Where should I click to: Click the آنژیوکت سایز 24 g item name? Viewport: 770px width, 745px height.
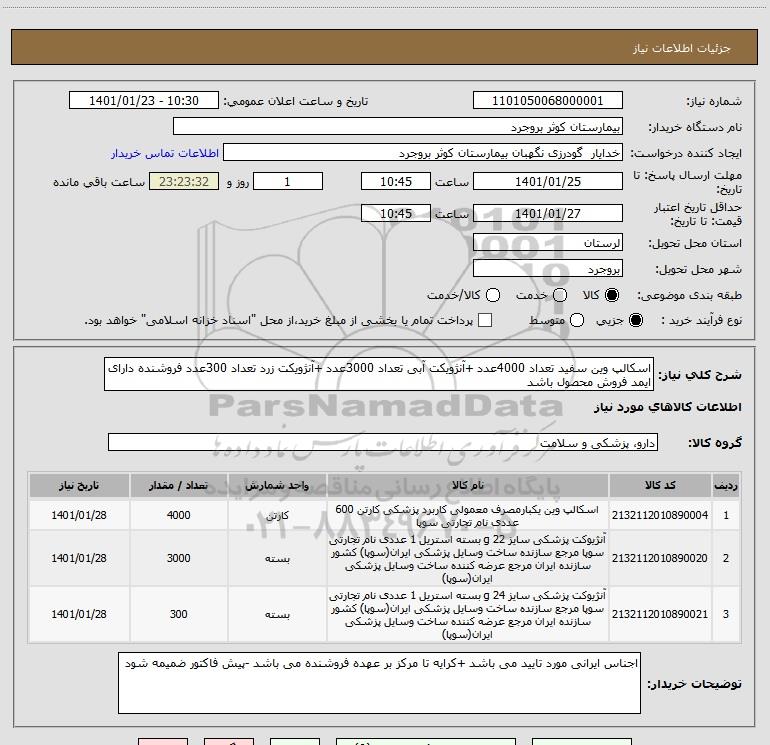468,615
